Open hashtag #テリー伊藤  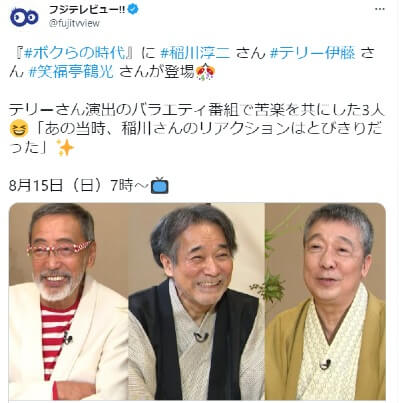tap(312, 53)
